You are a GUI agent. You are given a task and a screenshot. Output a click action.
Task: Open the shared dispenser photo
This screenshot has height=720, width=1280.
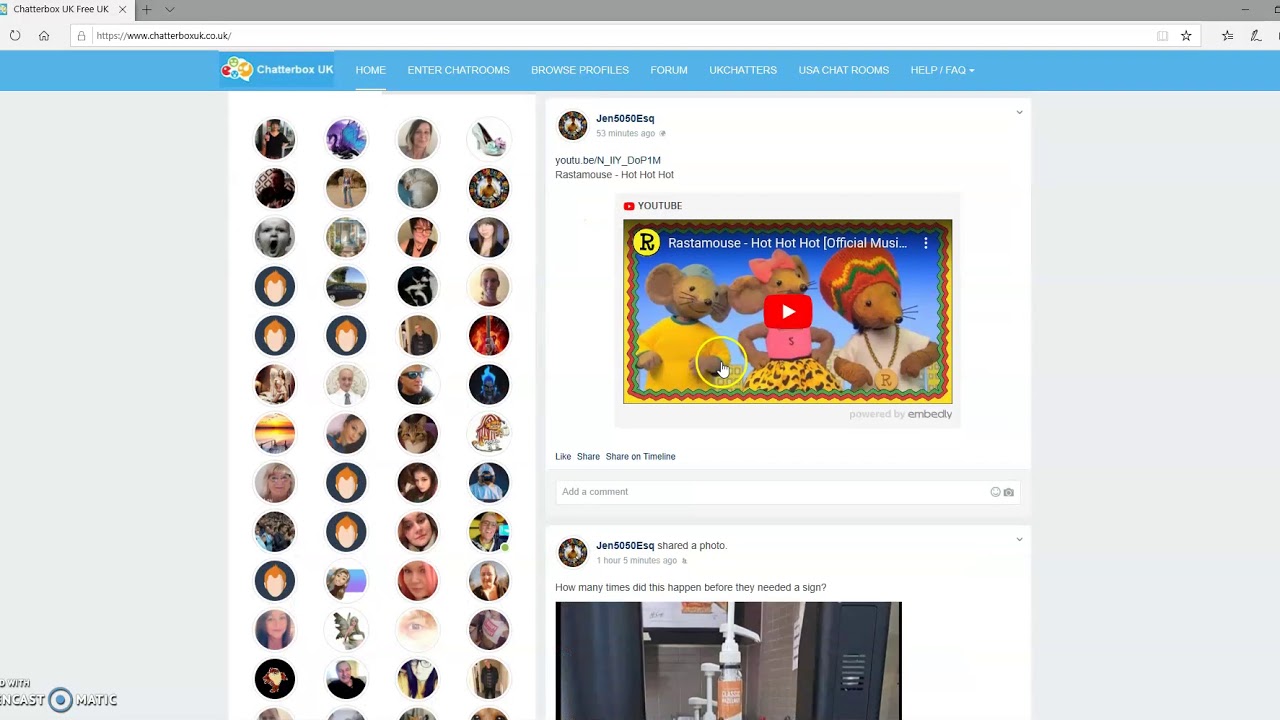tap(728, 661)
